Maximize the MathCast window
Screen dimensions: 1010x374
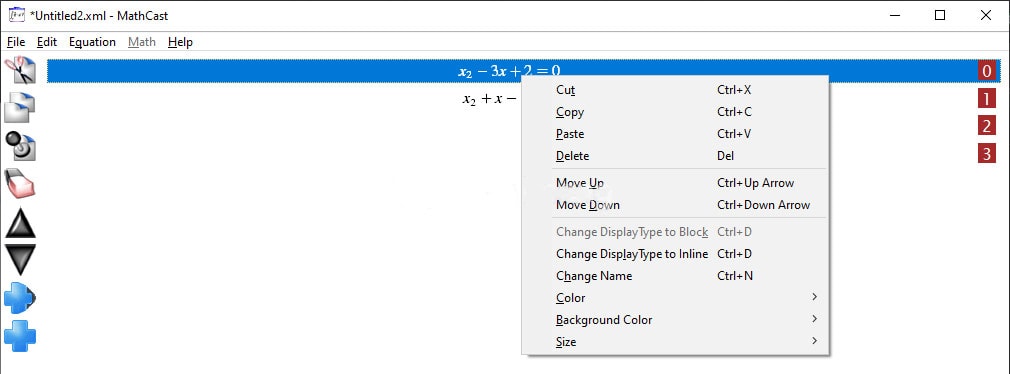pos(940,15)
